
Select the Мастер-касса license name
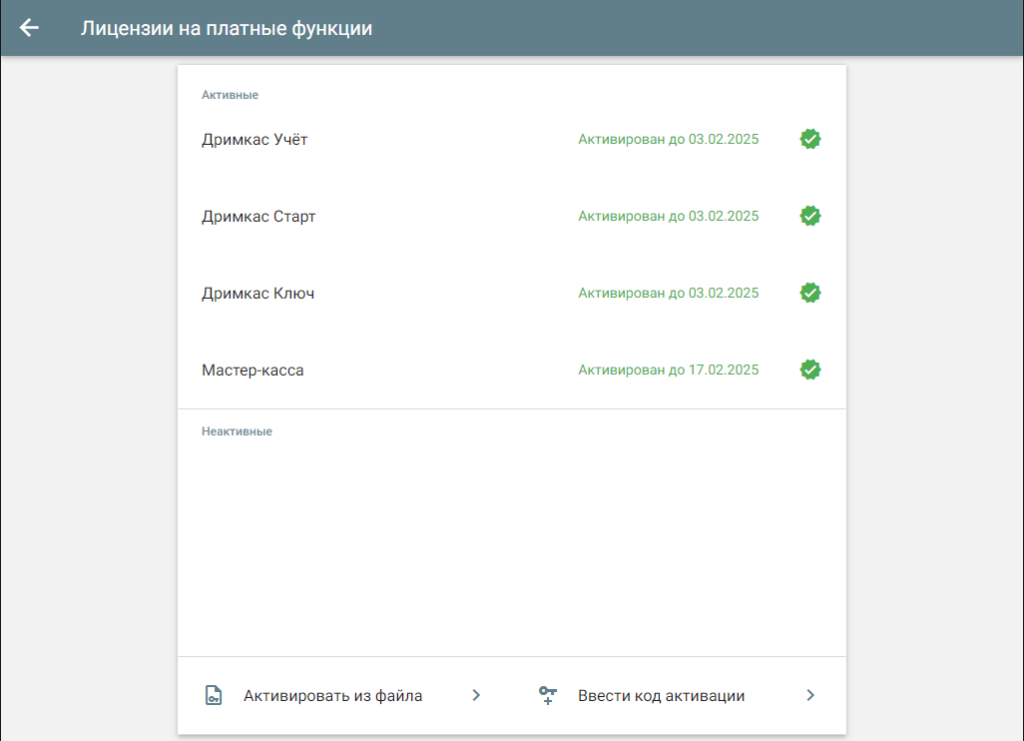[252, 371]
